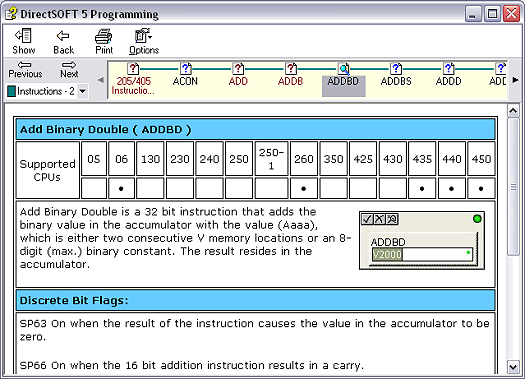
Task: Select the ADDBS topic in browse bar
Action: click(x=396, y=75)
